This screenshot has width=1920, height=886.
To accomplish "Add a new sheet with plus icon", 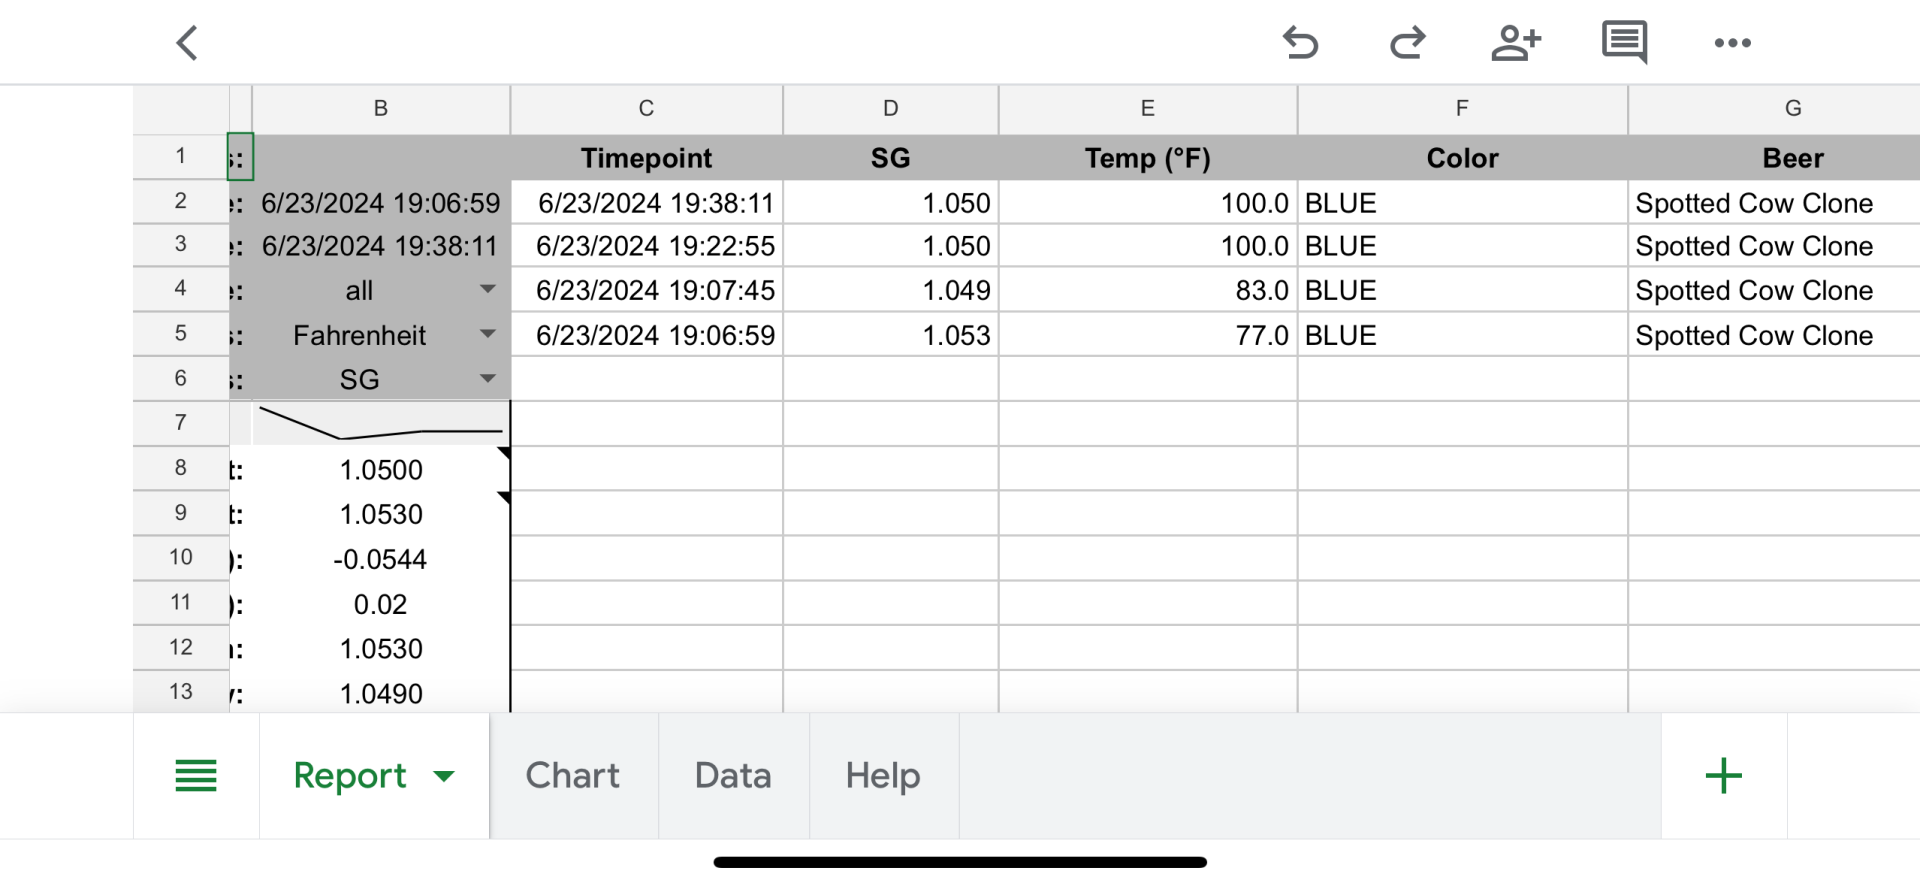I will click(x=1723, y=776).
